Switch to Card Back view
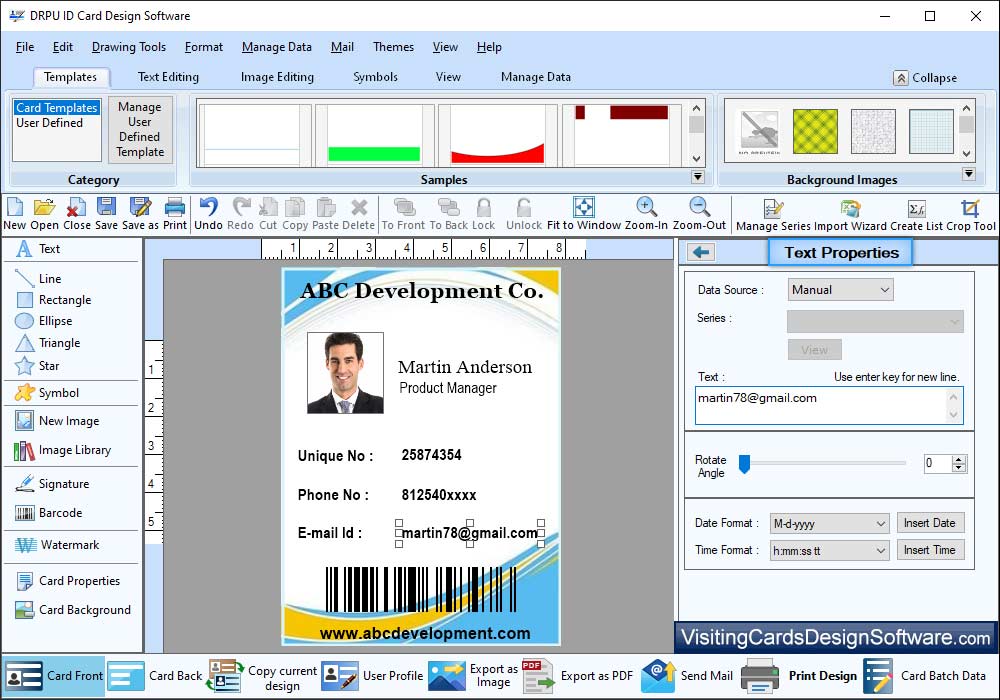The image size is (1000, 700). point(155,676)
